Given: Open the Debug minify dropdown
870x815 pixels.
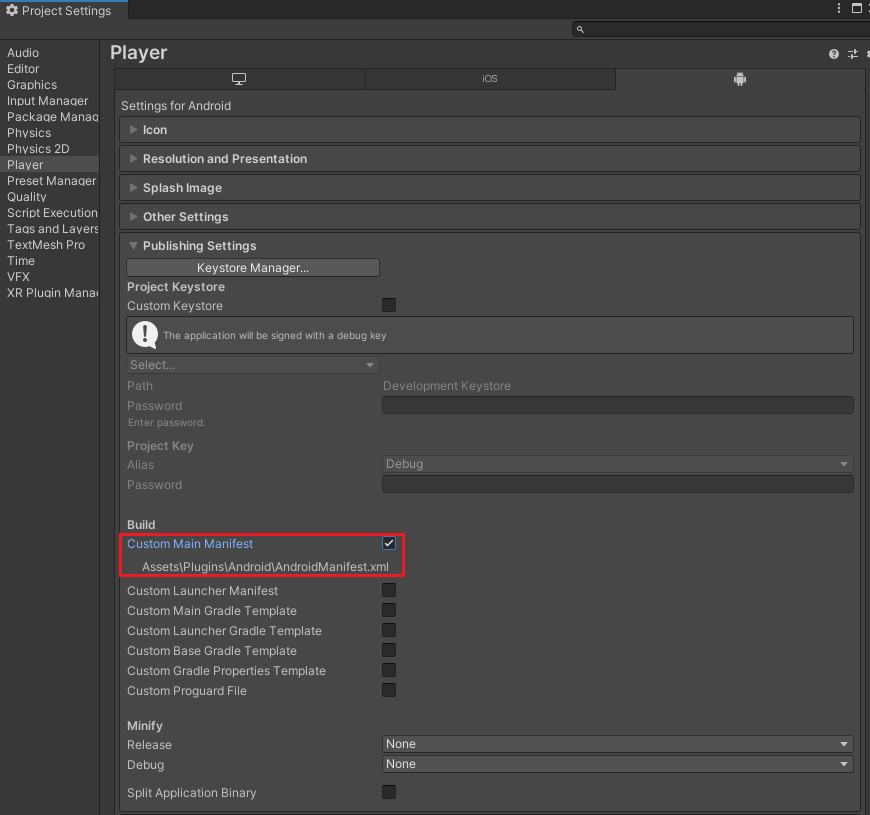Looking at the screenshot, I should (x=616, y=764).
